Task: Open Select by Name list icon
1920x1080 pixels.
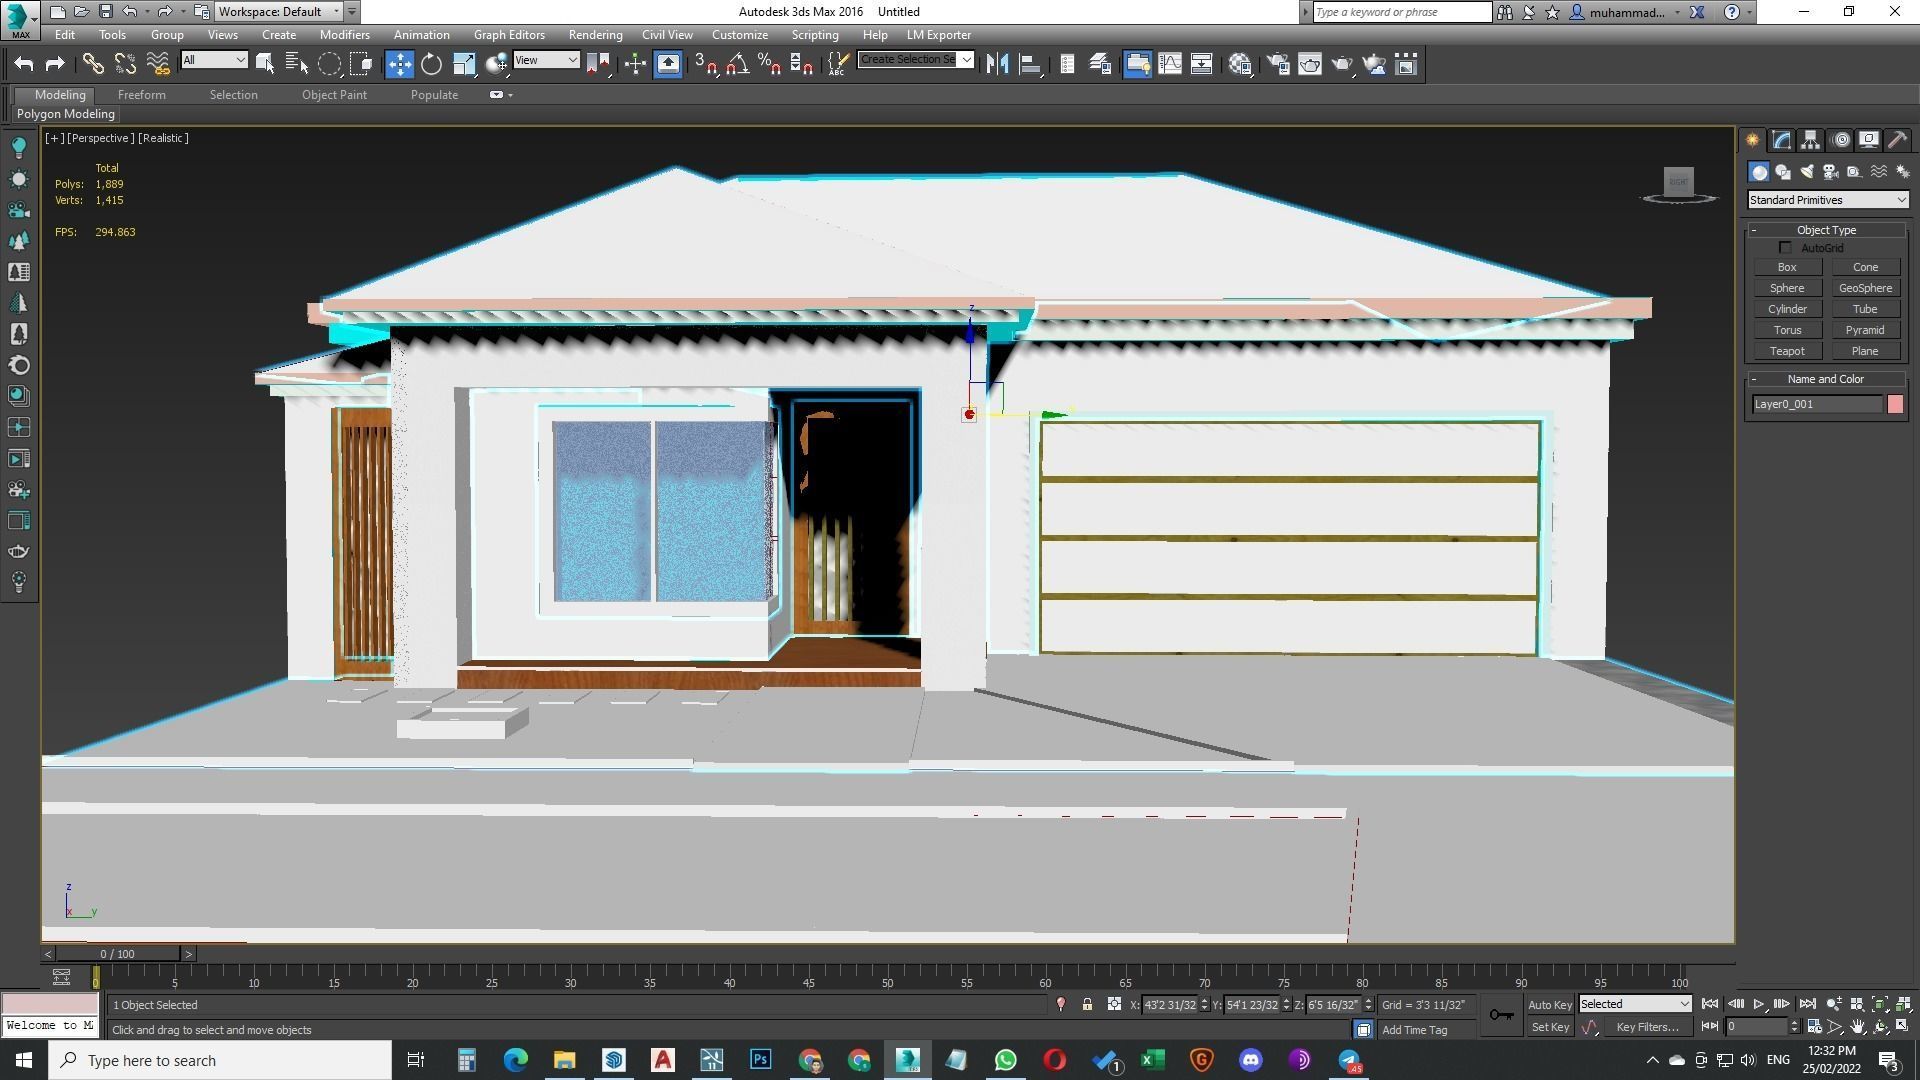Action: click(297, 64)
